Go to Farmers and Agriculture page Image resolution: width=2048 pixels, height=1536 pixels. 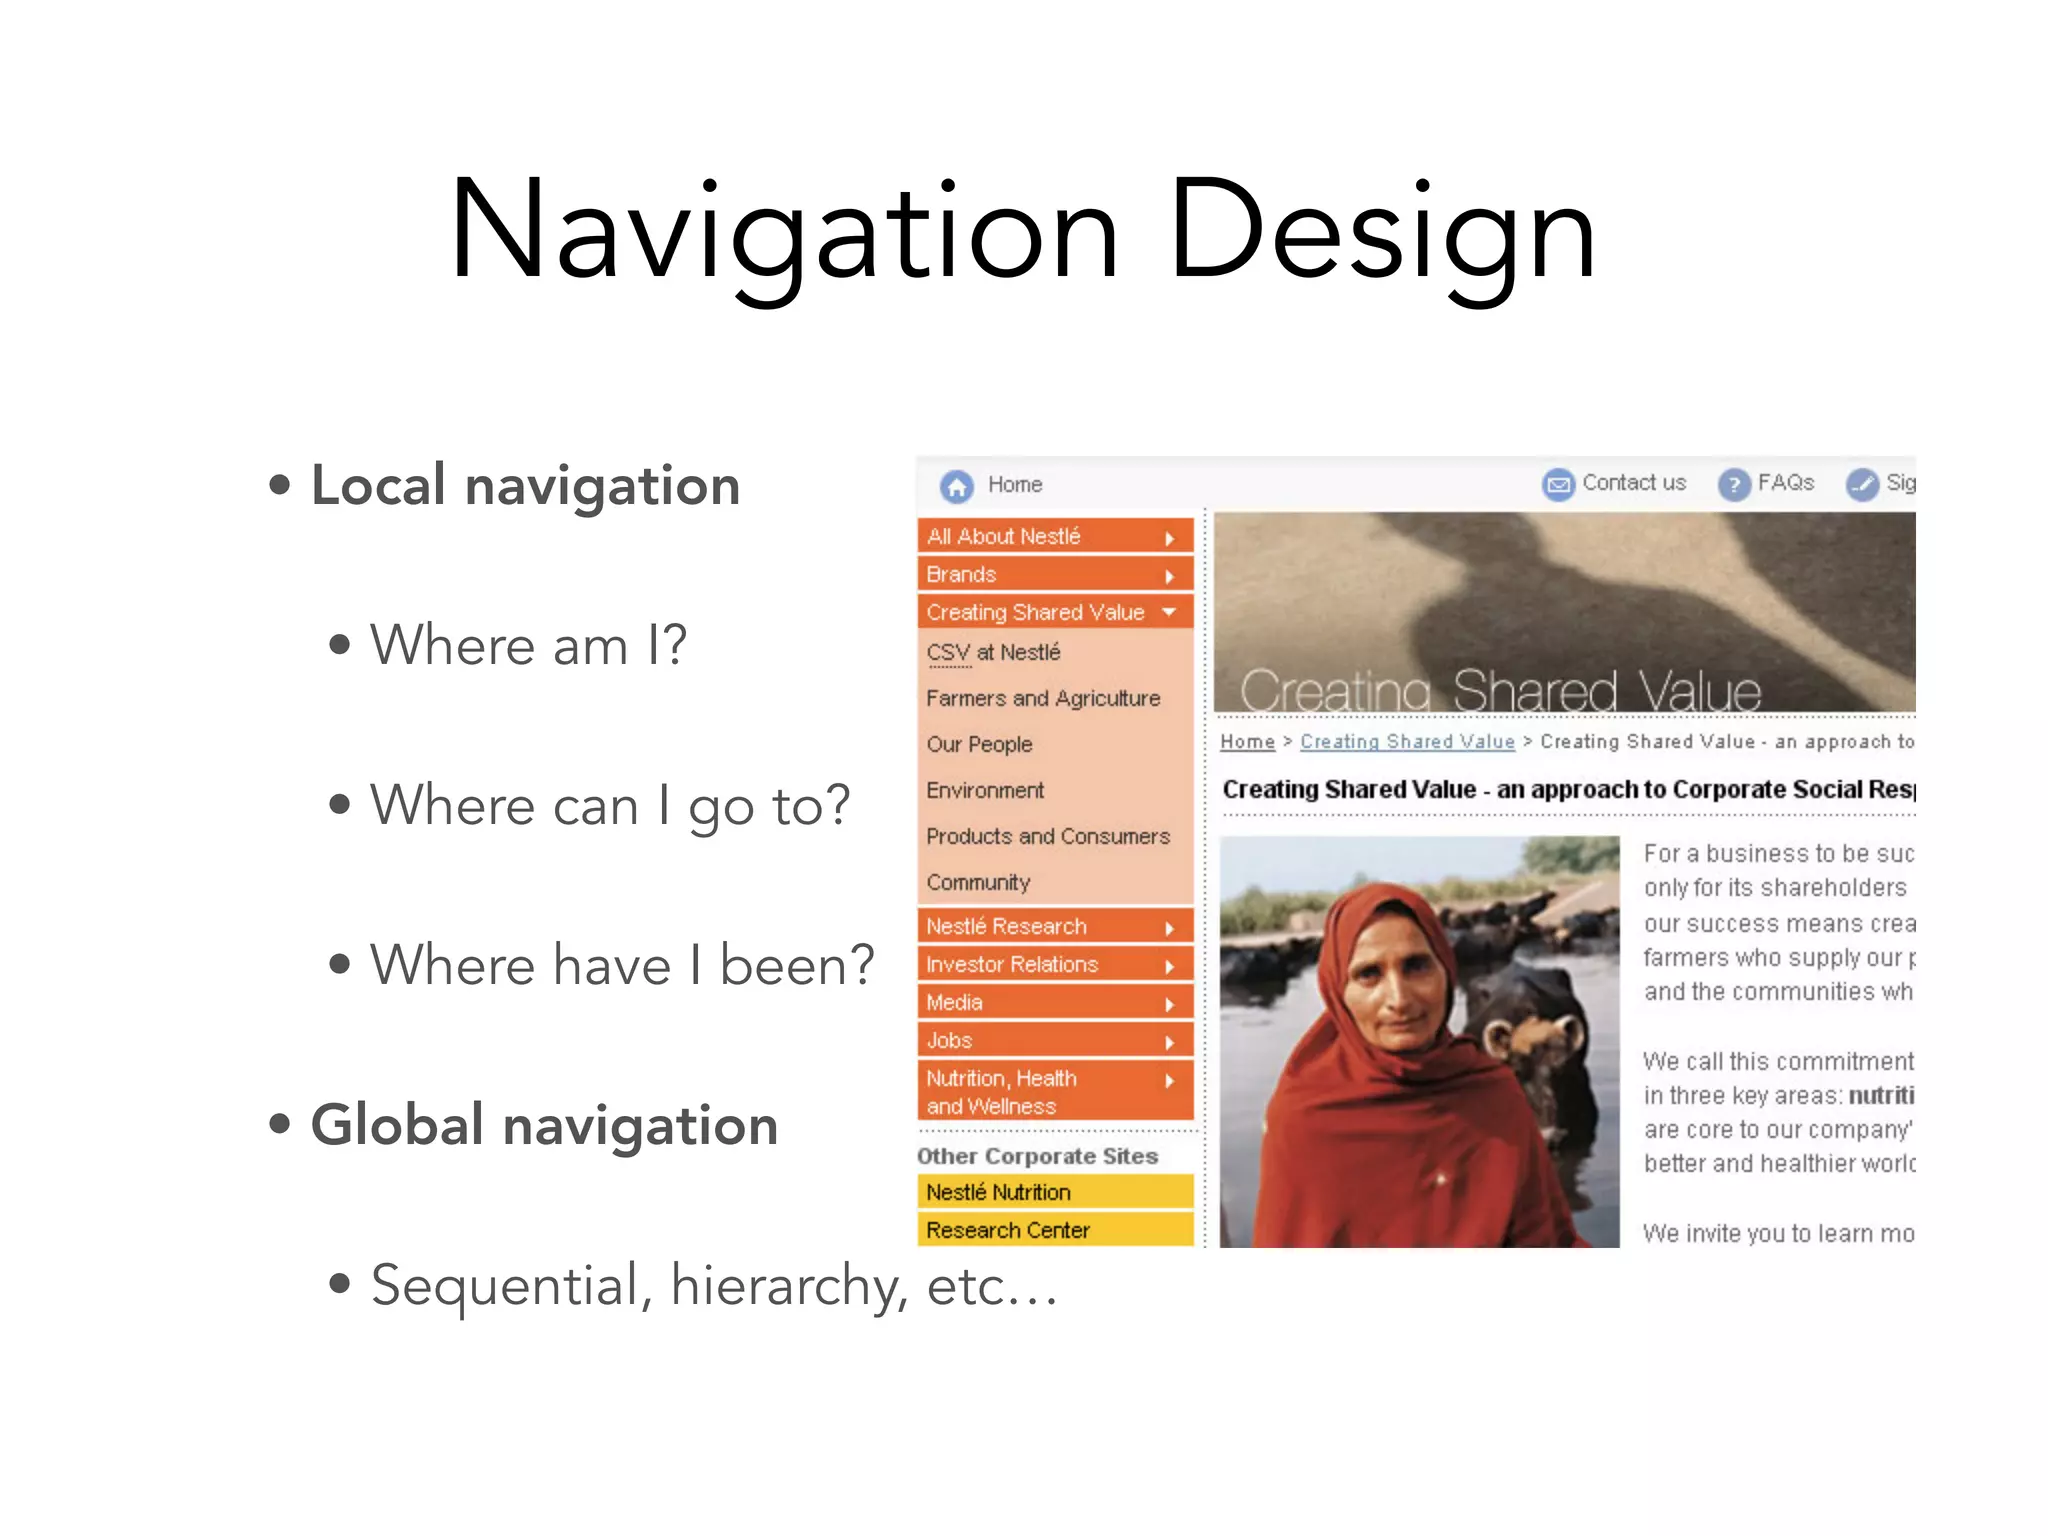coord(1043,699)
